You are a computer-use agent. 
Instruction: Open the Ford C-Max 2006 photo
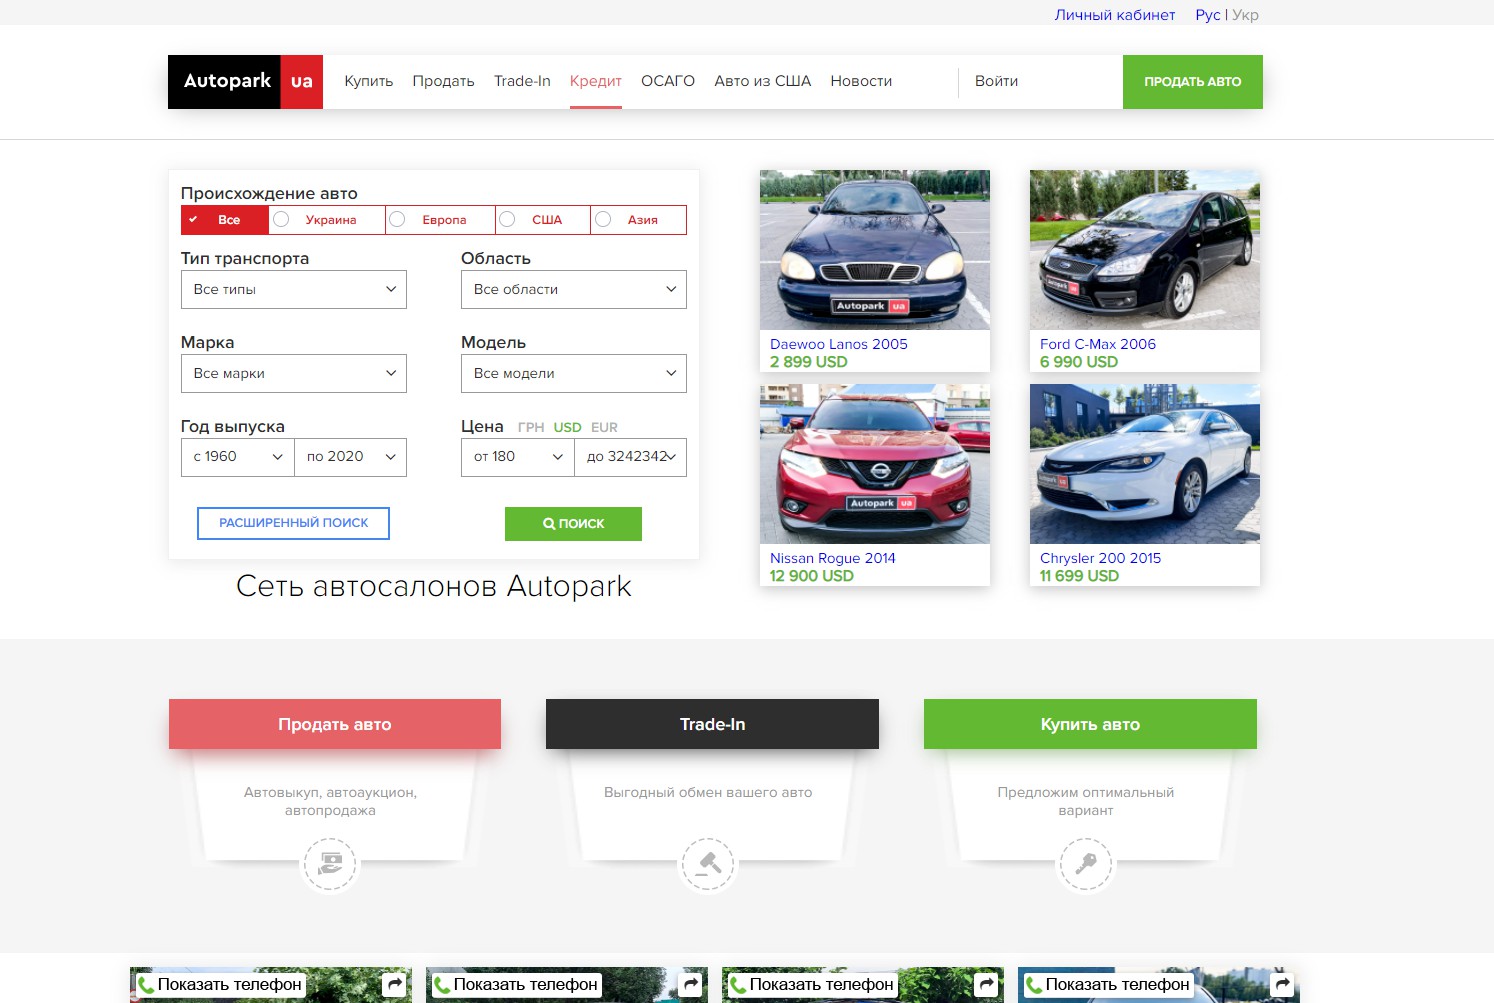pos(1145,250)
